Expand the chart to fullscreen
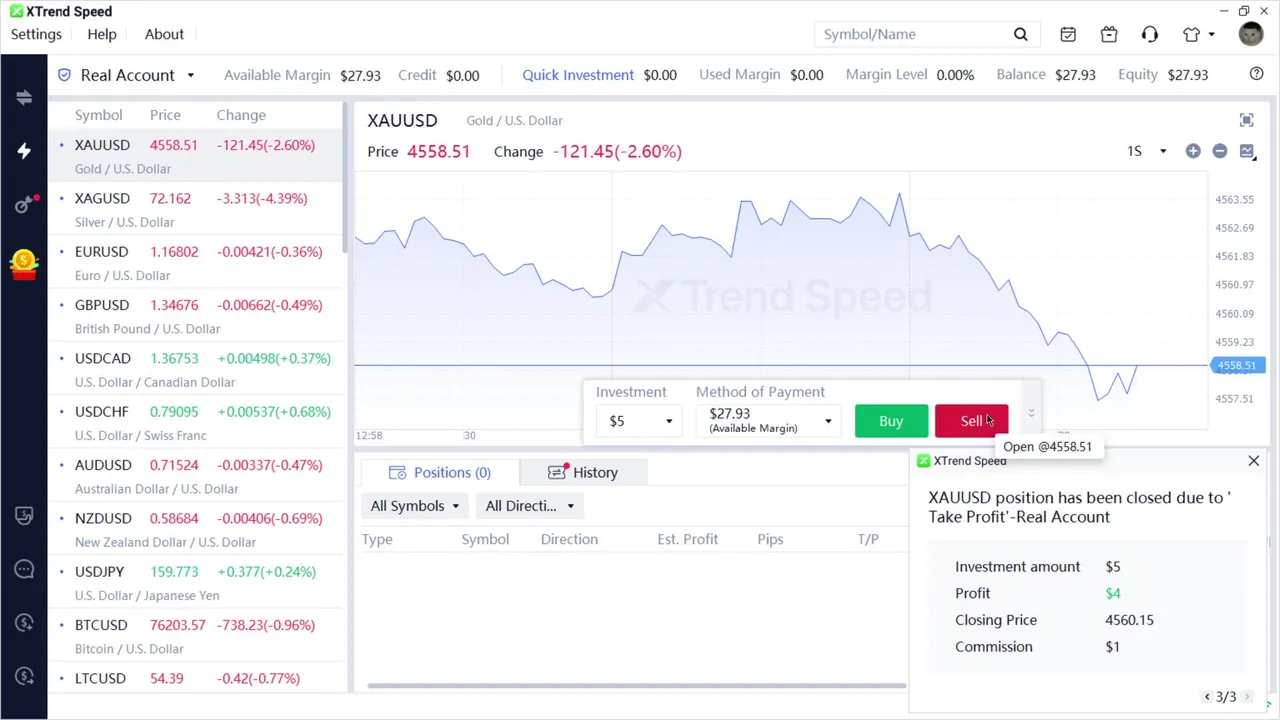 point(1246,120)
